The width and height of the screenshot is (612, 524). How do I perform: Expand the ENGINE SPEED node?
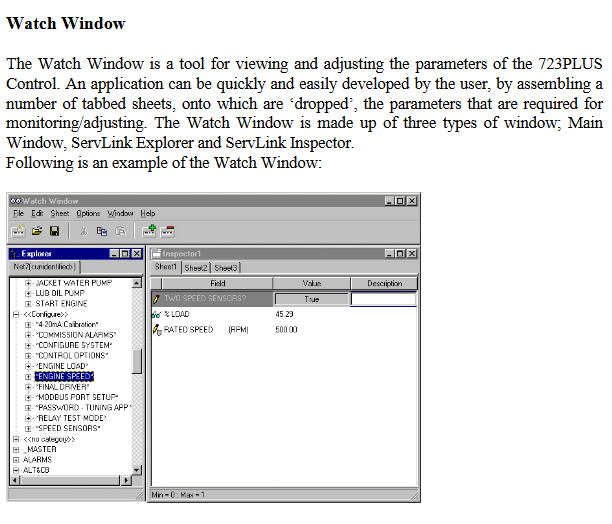coord(28,377)
